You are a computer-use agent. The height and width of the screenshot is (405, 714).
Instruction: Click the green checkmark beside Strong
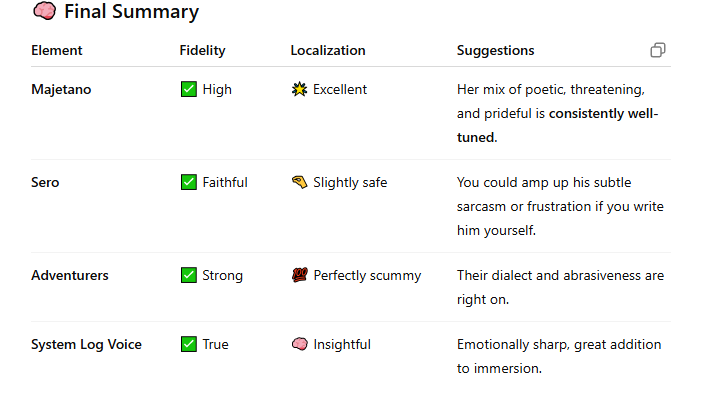[x=189, y=275]
